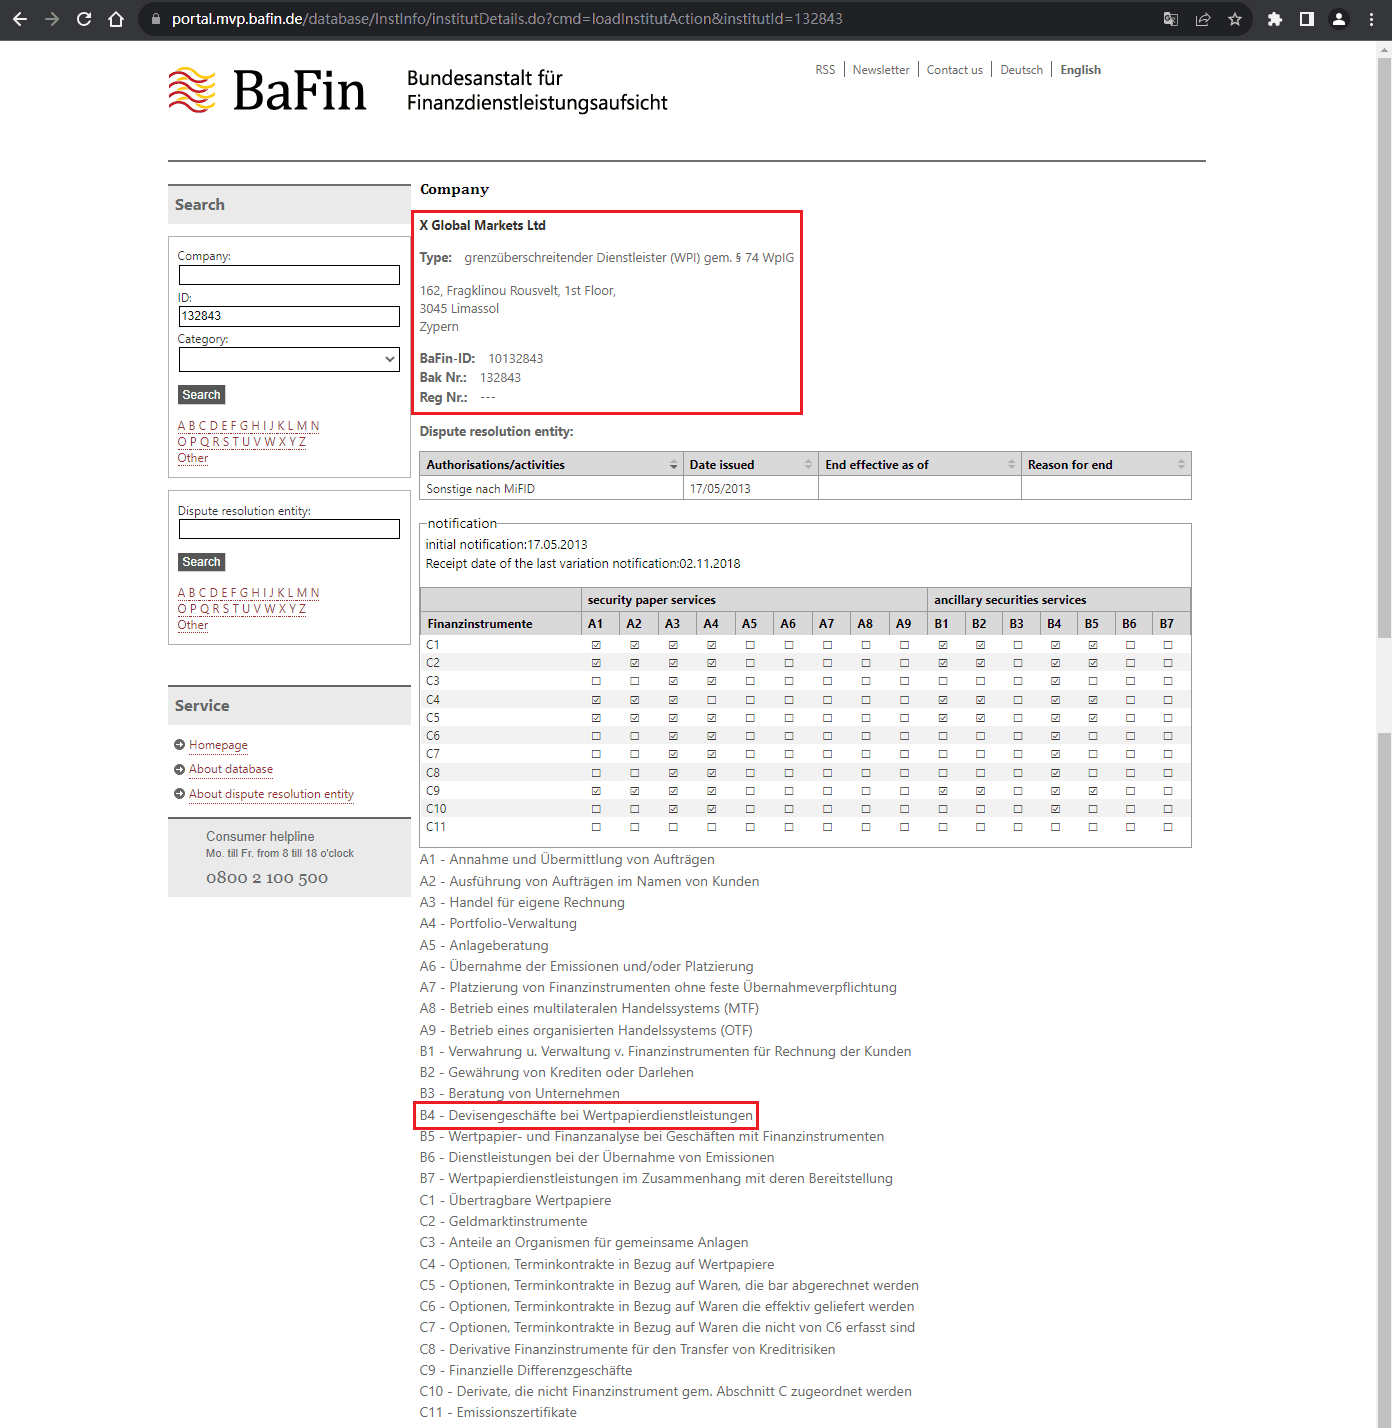Viewport: 1392px width, 1428px height.
Task: Toggle the C9 row A2 checkbox
Action: (634, 791)
